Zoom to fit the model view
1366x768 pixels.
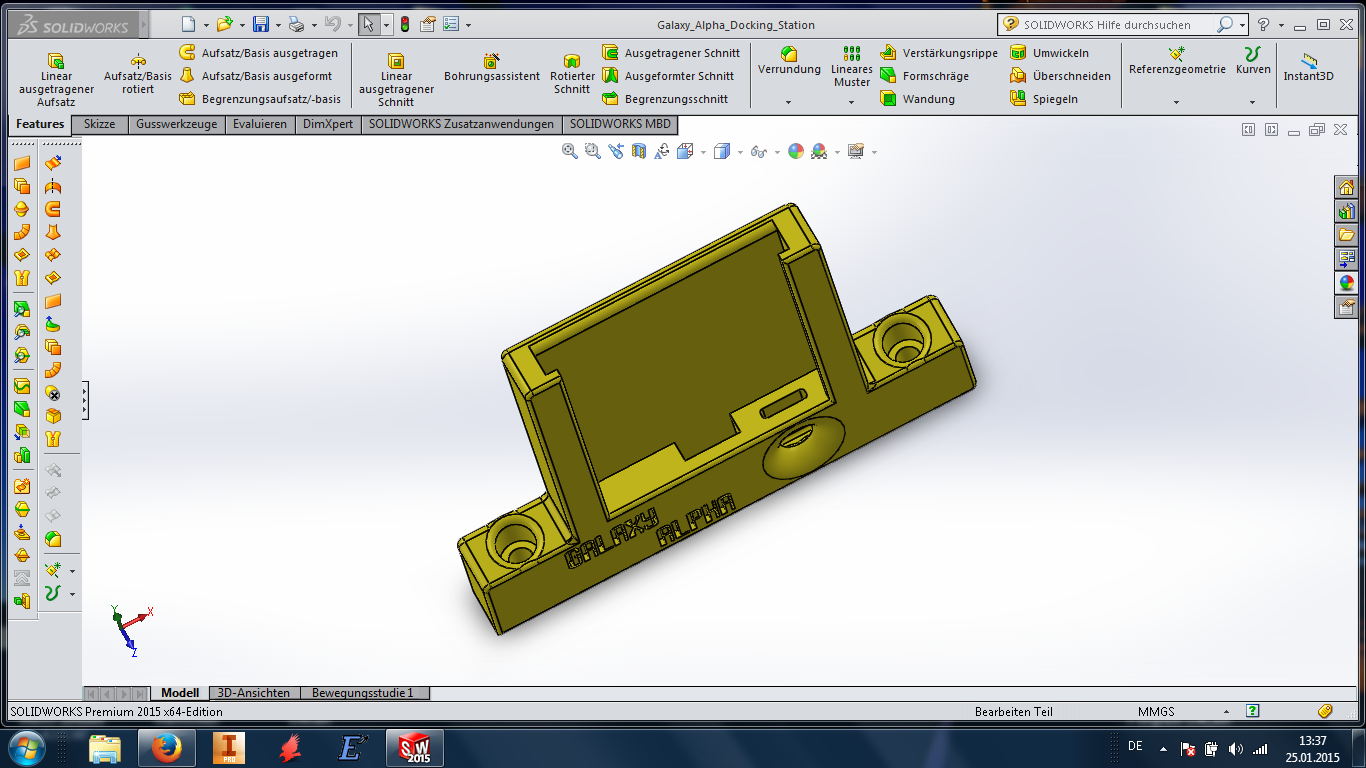[x=569, y=151]
